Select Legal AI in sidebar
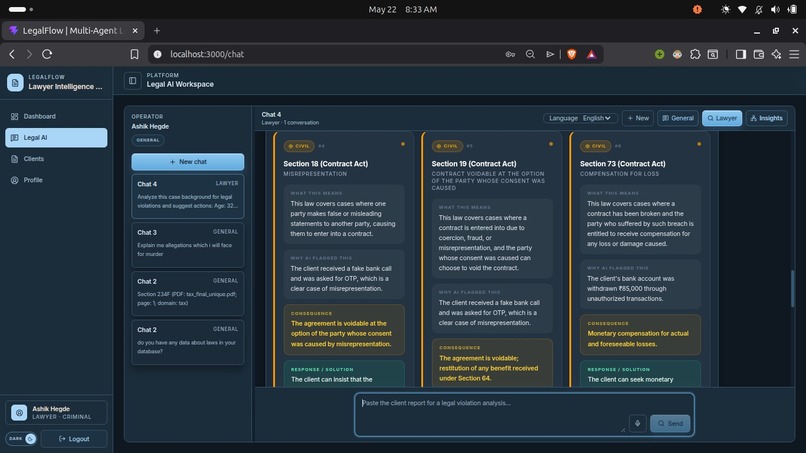The image size is (806, 453). point(56,138)
